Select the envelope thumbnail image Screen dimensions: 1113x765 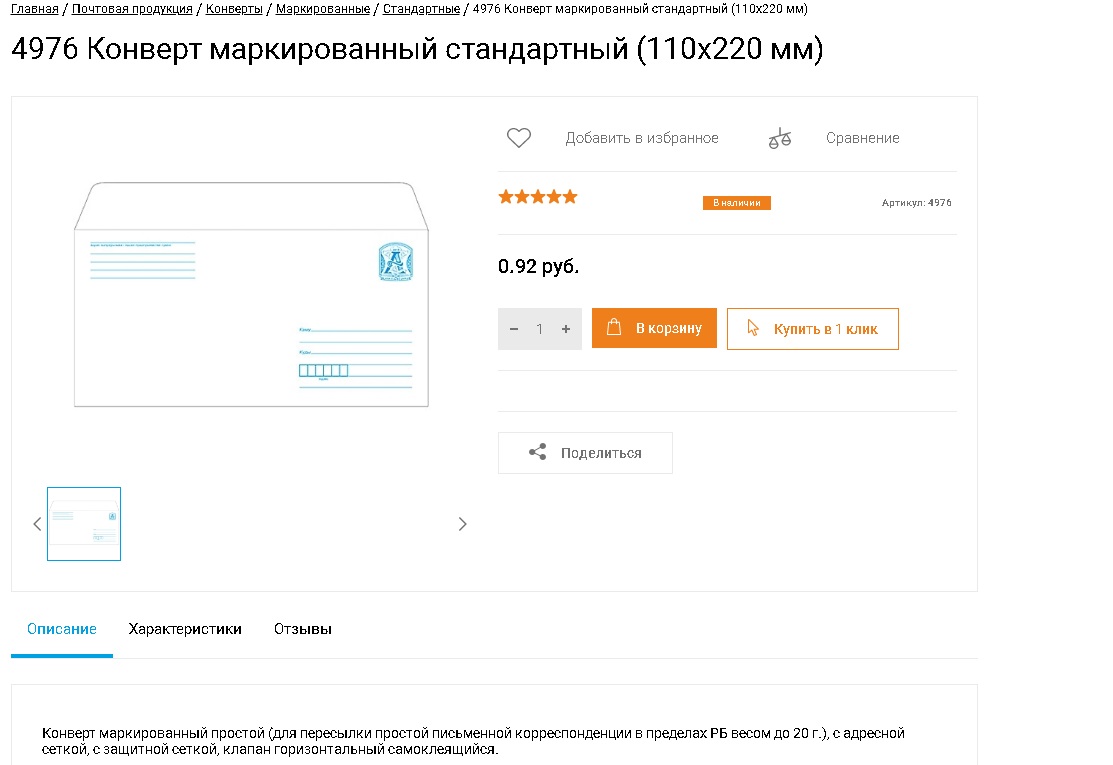[x=84, y=524]
